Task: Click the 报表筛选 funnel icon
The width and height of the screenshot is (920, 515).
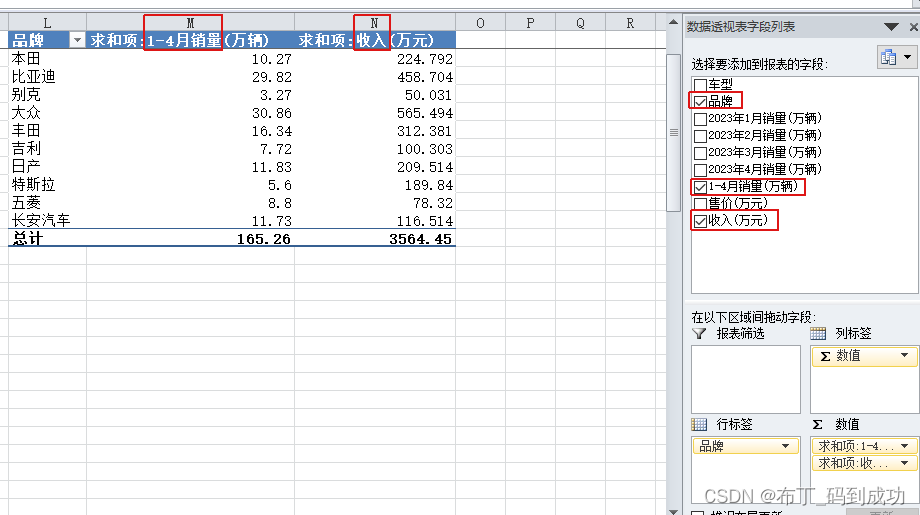Action: pos(699,334)
